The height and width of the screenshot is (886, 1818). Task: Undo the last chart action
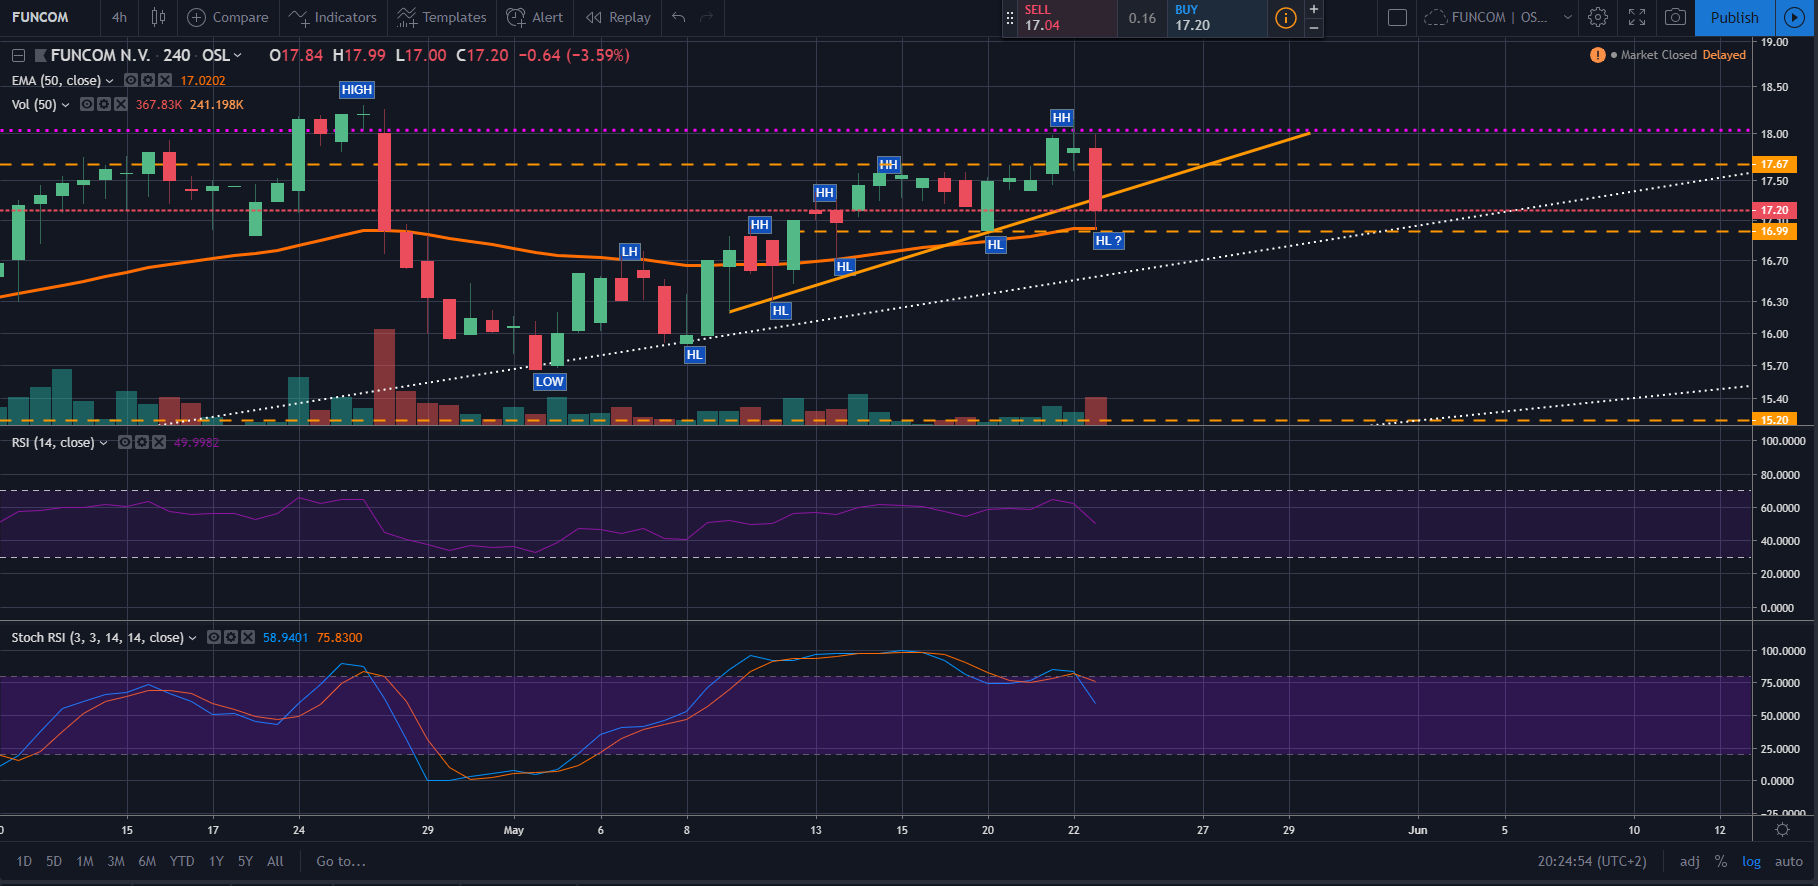679,17
